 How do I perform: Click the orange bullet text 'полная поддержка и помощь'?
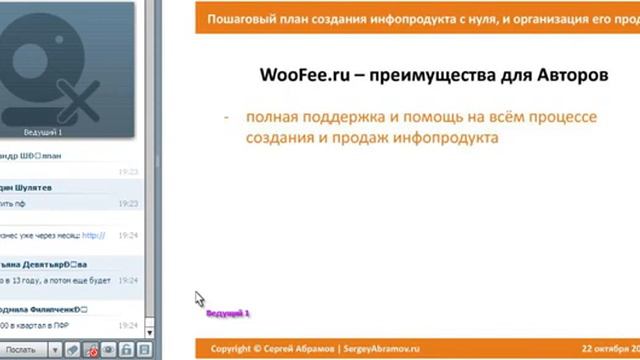pos(421,127)
